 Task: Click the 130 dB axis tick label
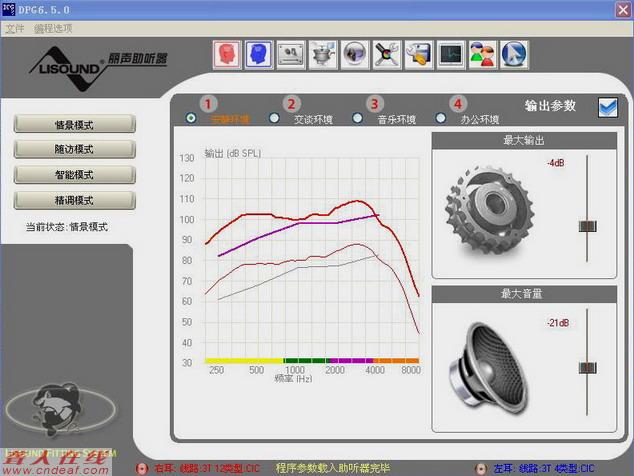(187, 158)
